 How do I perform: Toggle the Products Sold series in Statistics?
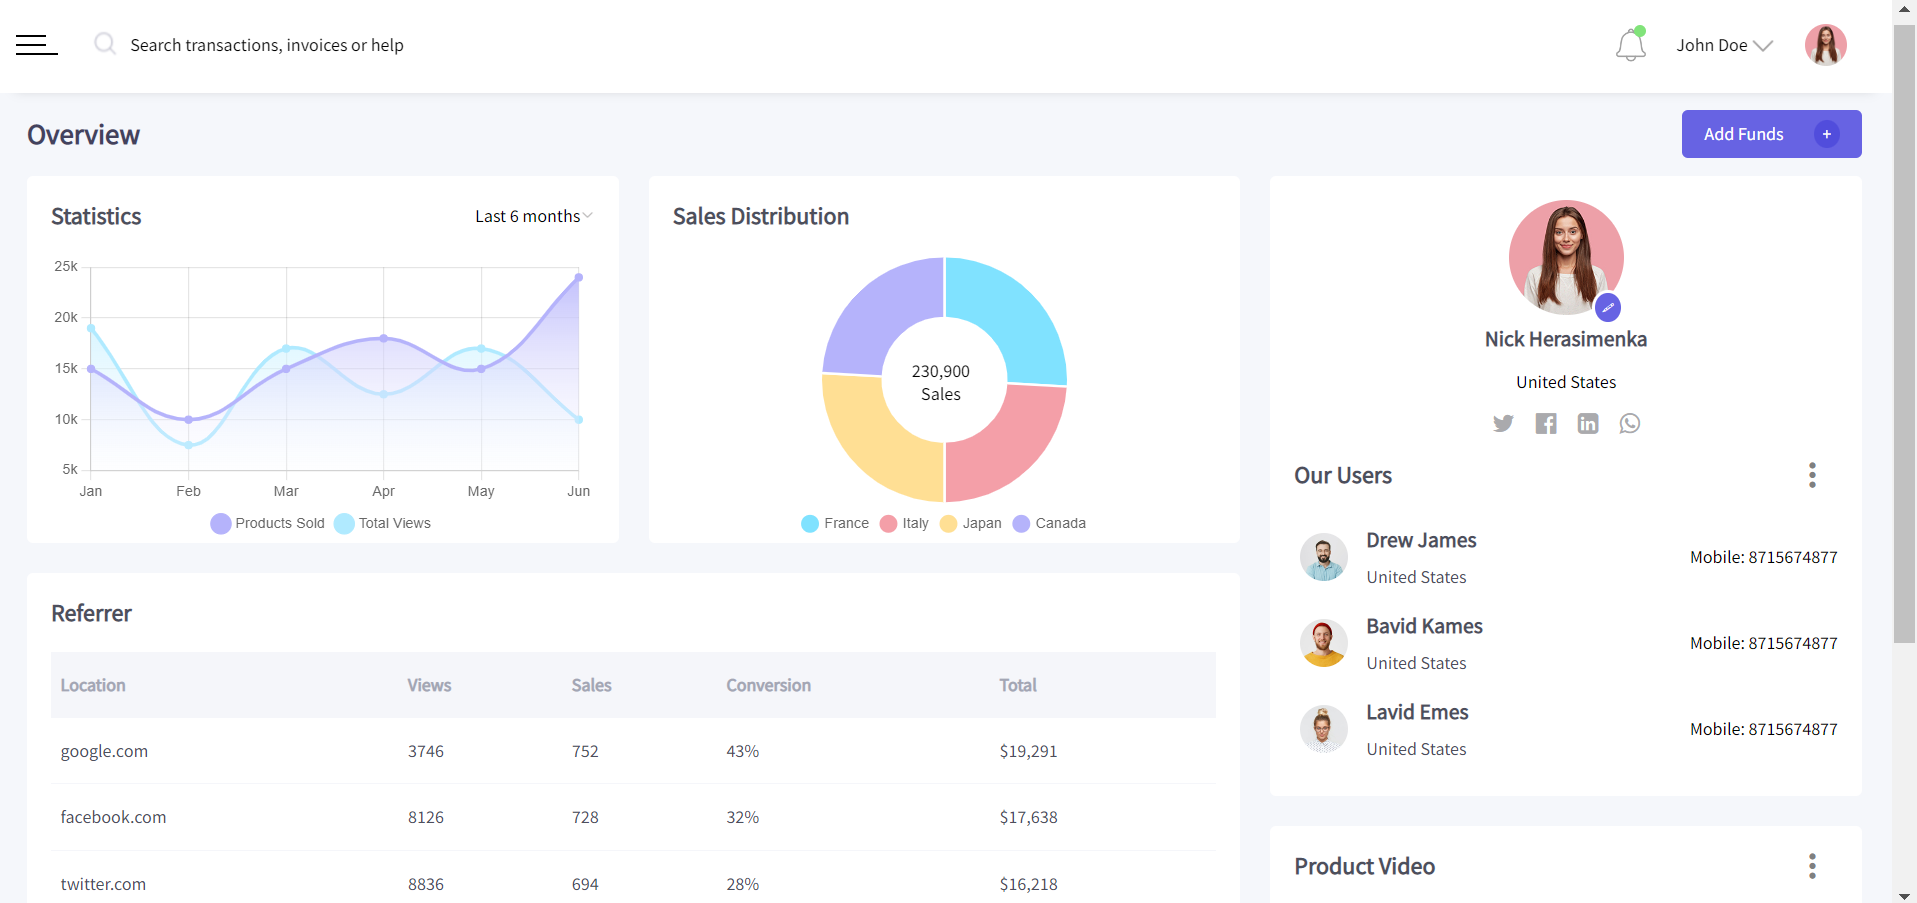(266, 523)
